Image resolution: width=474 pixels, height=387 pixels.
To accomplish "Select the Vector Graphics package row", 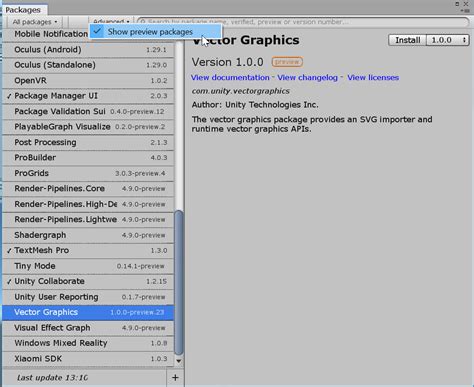I will pos(88,312).
